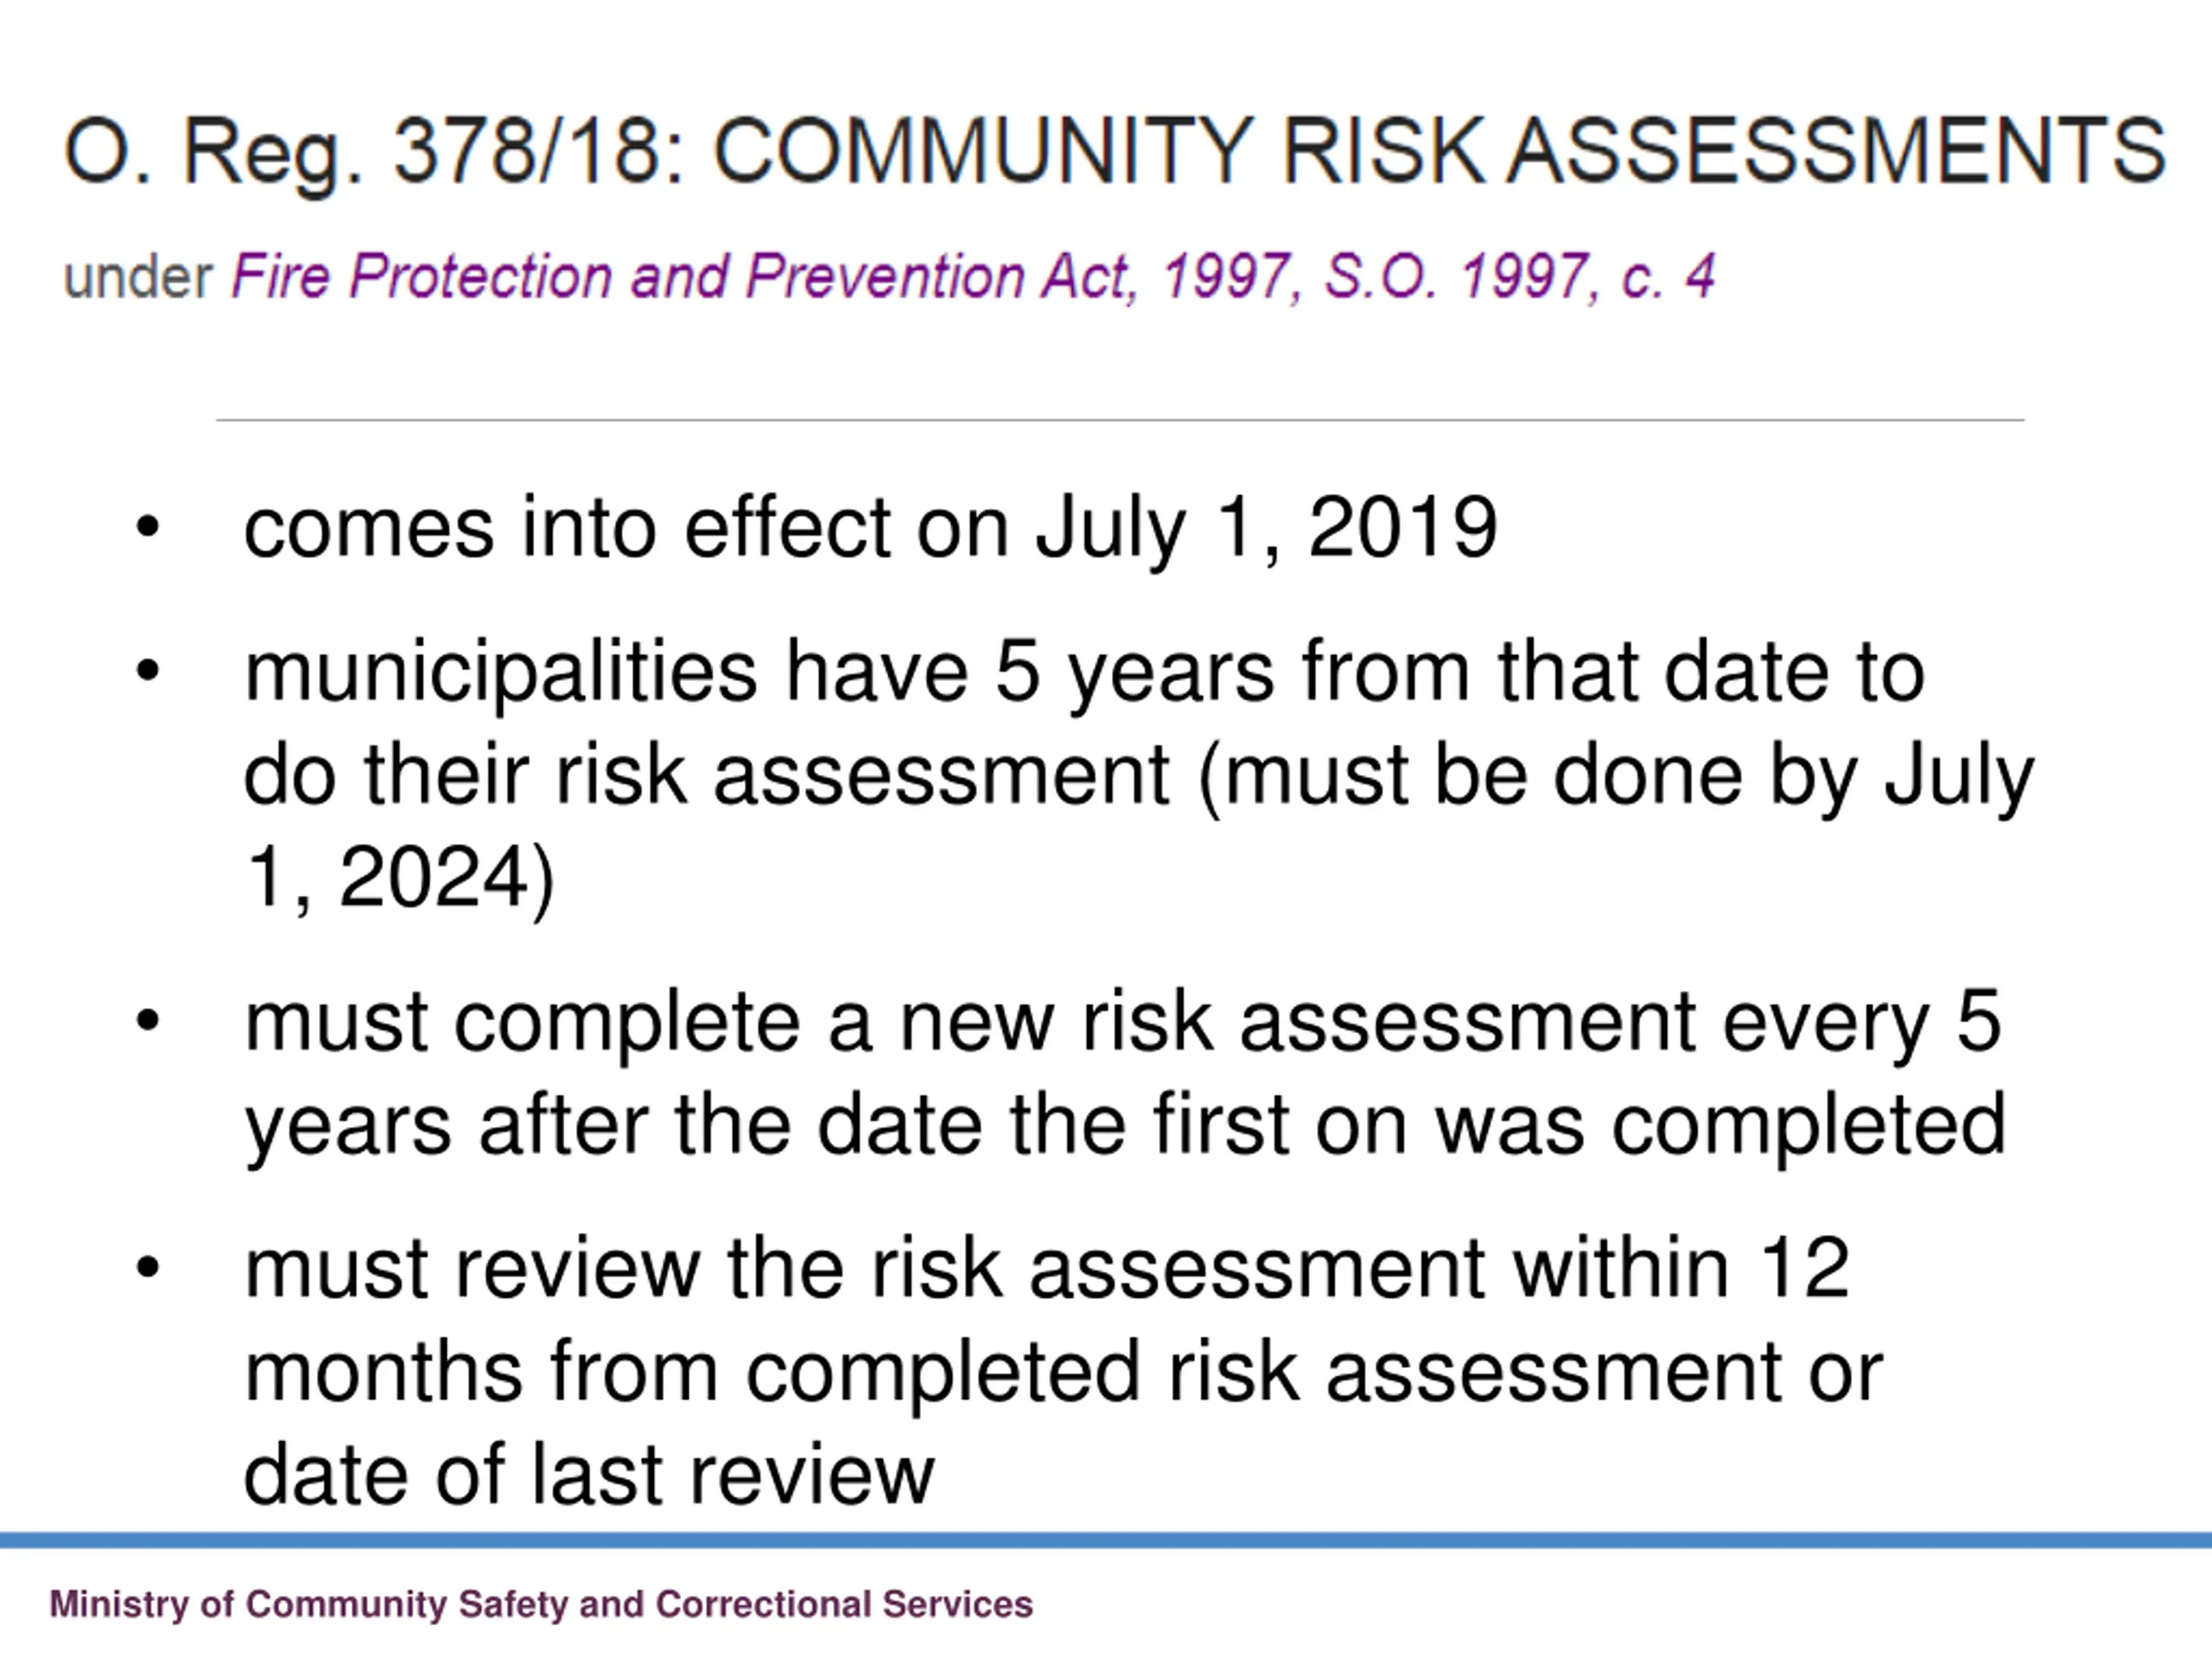The height and width of the screenshot is (1659, 2212).
Task: Select the line "do their risk assessment (must be done"
Action: [1139, 777]
